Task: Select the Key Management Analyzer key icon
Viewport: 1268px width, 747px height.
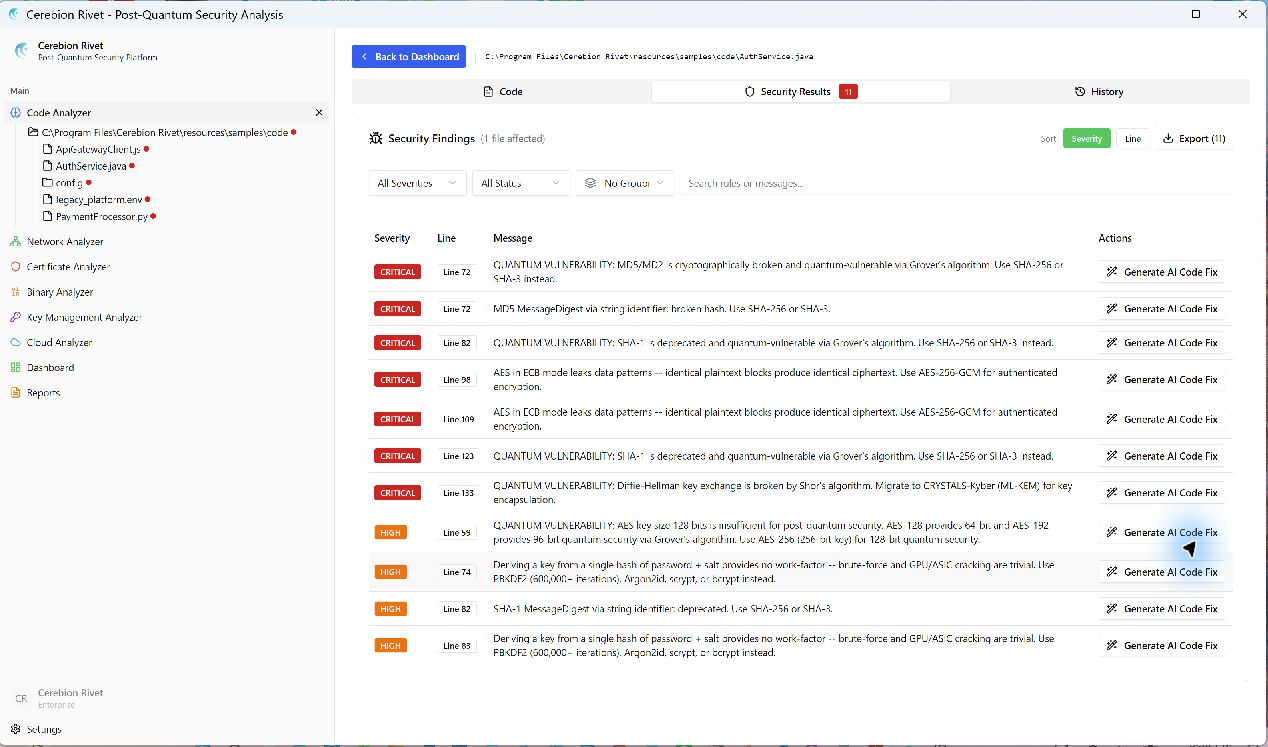Action: [x=15, y=317]
